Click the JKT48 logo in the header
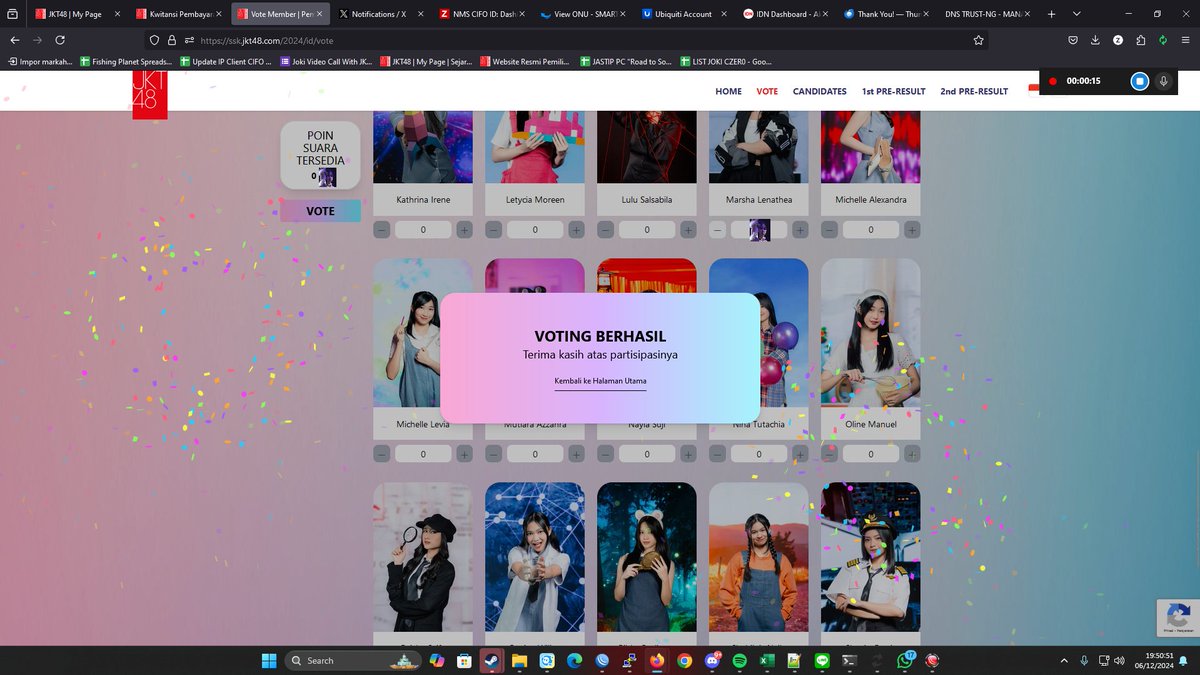1200x675 pixels. click(x=150, y=95)
